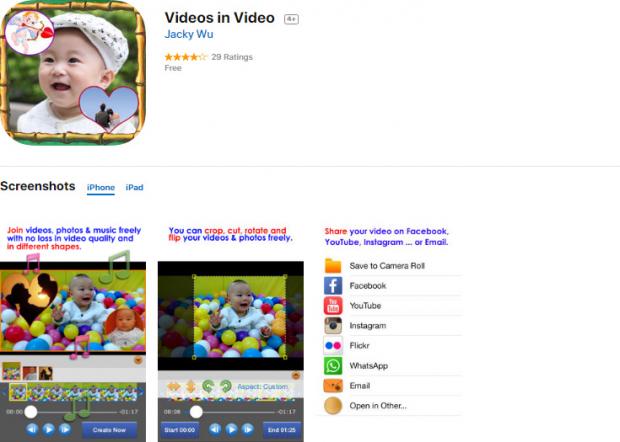Click the Email share icon
This screenshot has height=442, width=620.
pyautogui.click(x=333, y=386)
